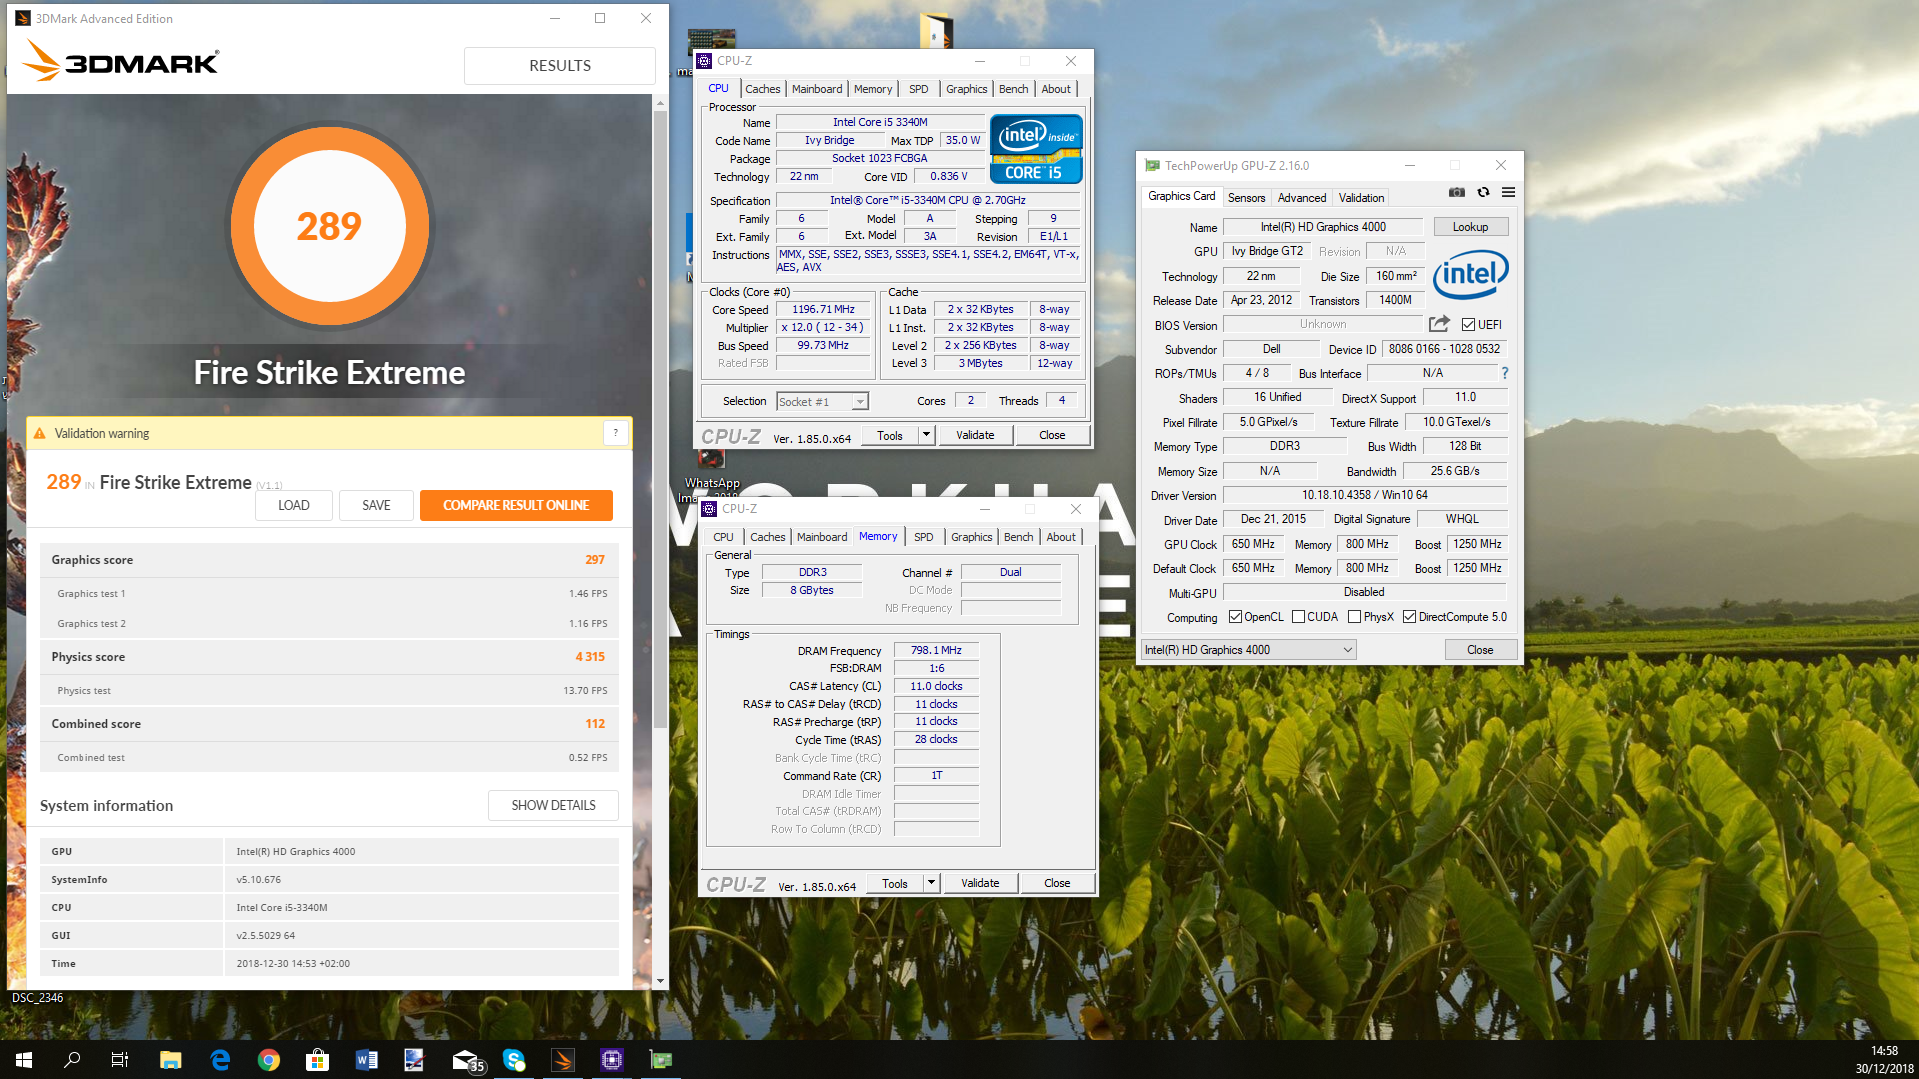Open the photo viewer taskbar icon
The image size is (1919, 1079).
[414, 1060]
